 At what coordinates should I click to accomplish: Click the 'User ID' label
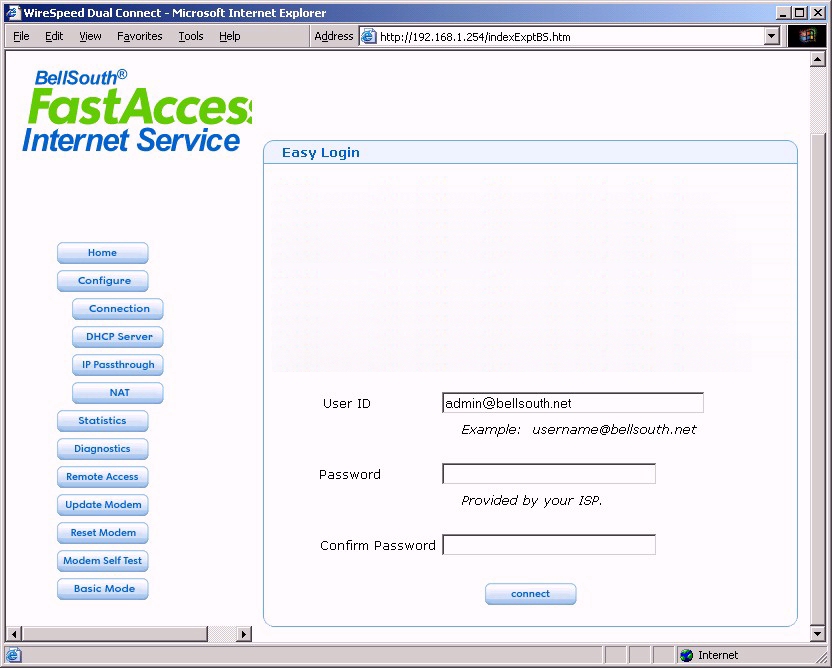(347, 404)
